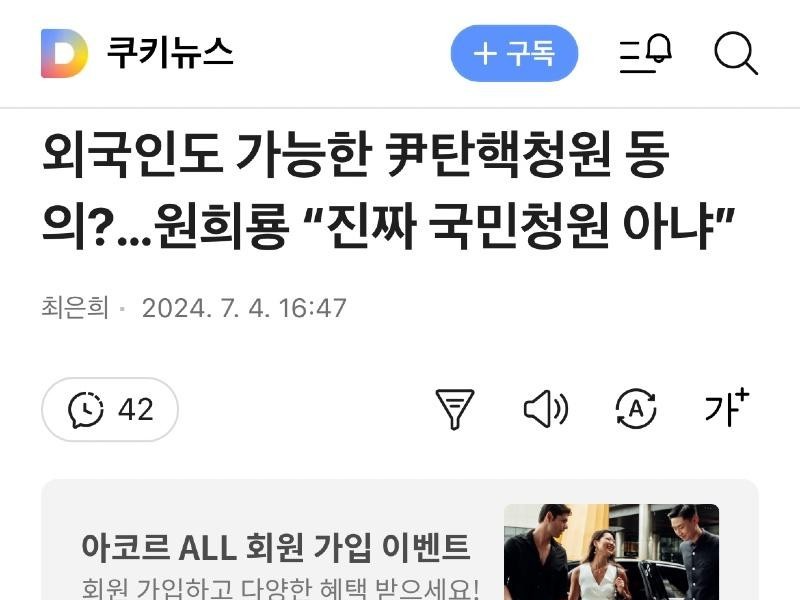Click the name 원희룡 in the headline

pyautogui.click(x=221, y=226)
